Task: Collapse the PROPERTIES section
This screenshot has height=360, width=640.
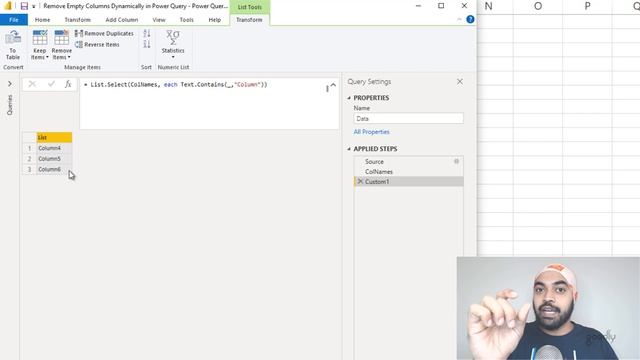Action: coord(349,98)
